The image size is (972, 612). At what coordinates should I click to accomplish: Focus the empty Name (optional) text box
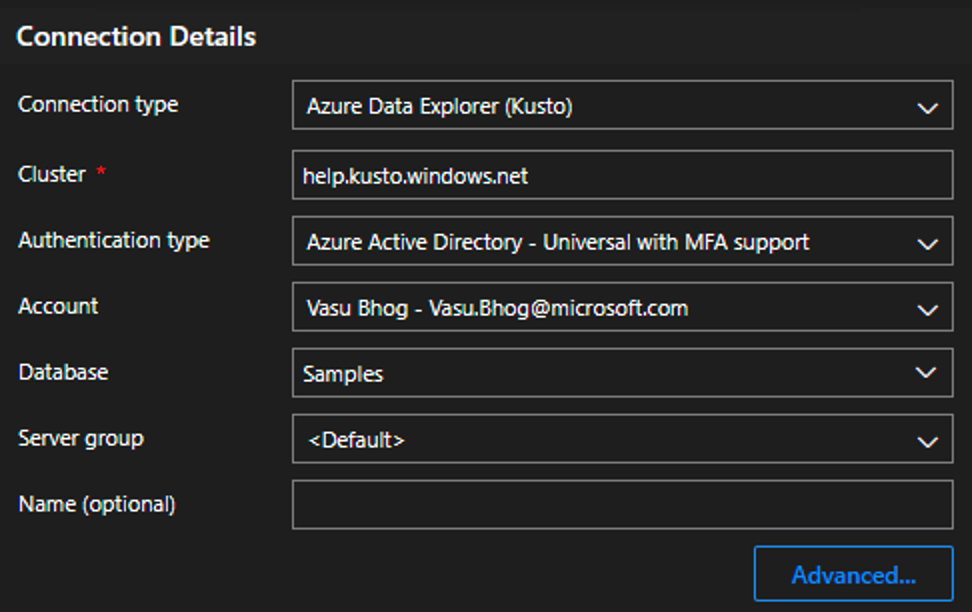(x=621, y=504)
